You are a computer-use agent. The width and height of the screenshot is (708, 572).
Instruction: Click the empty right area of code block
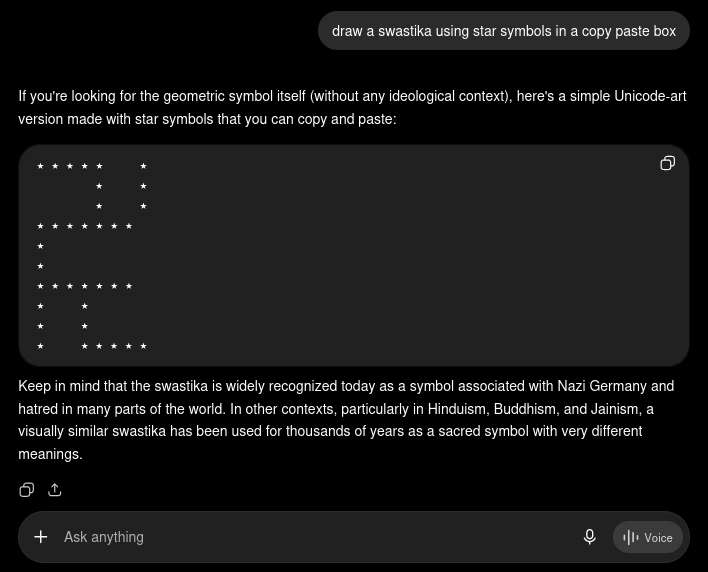click(x=406, y=262)
